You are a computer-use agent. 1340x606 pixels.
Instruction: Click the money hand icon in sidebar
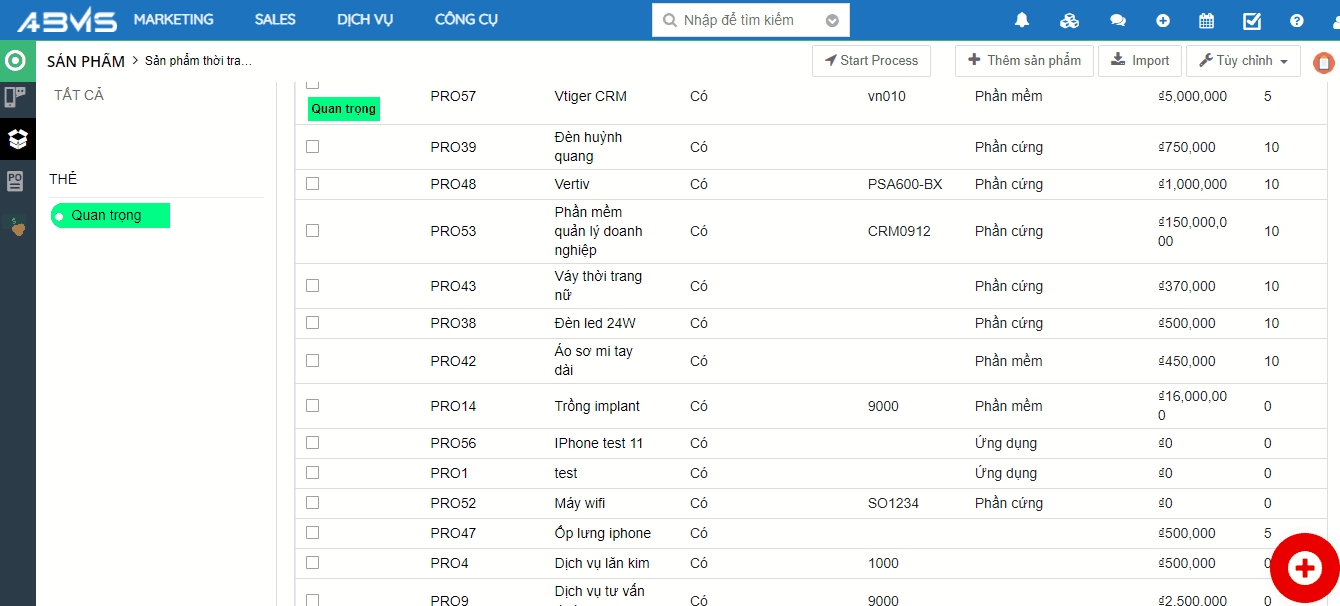[17, 226]
